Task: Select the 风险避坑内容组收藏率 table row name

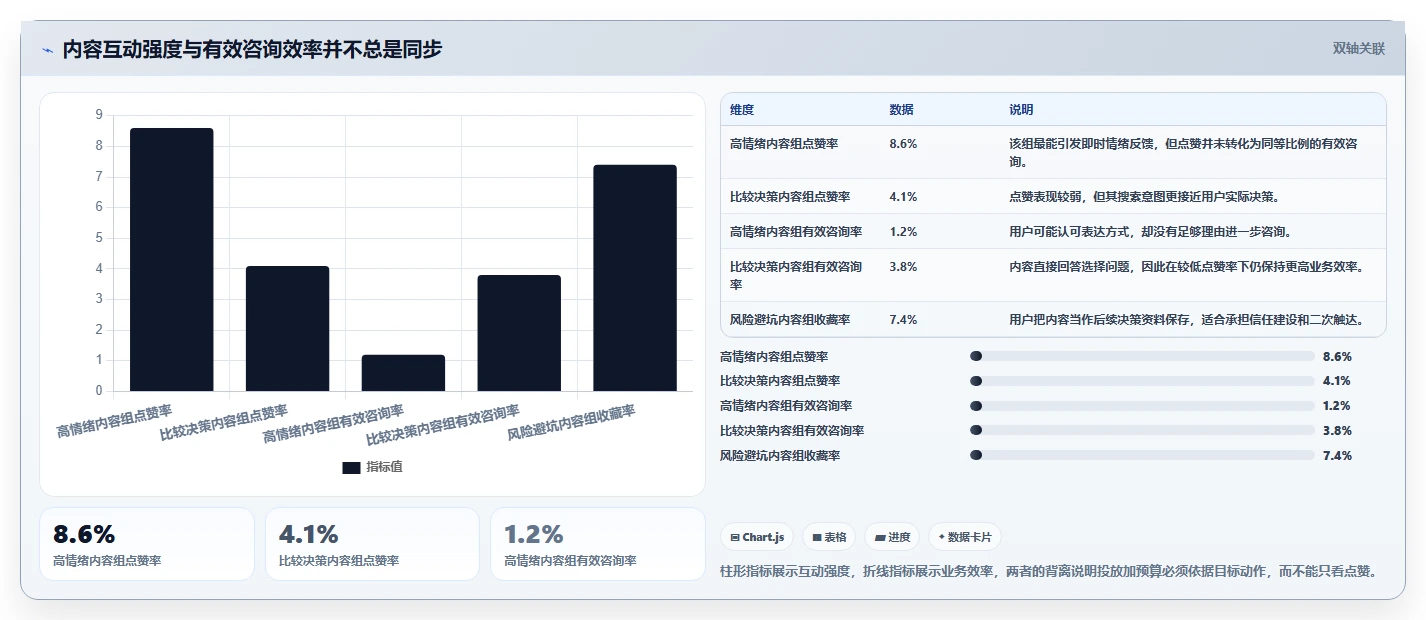Action: pos(790,320)
